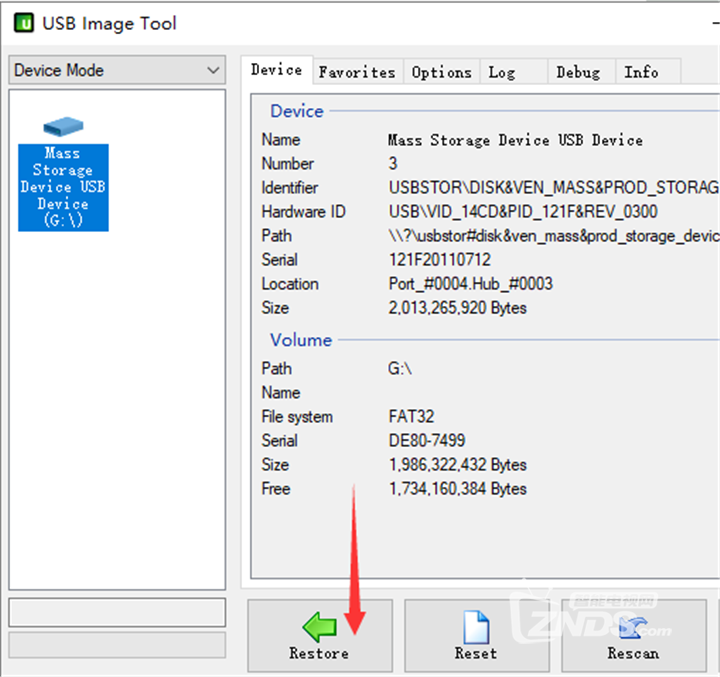Image resolution: width=720 pixels, height=677 pixels.
Task: Click the Location value Port_#0004.Hub_#0003
Action: tap(471, 283)
